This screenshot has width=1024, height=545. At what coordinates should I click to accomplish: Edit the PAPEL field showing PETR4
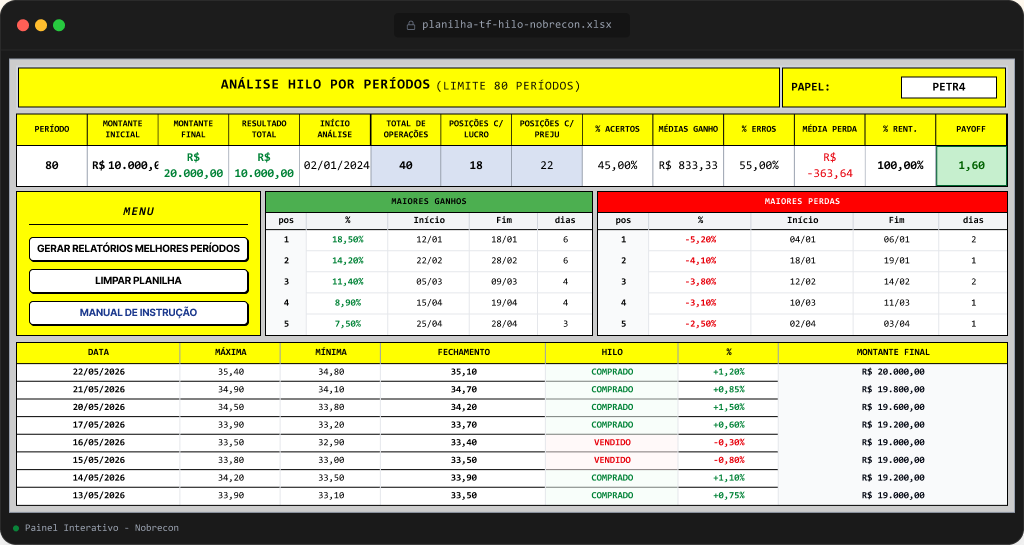(x=949, y=87)
